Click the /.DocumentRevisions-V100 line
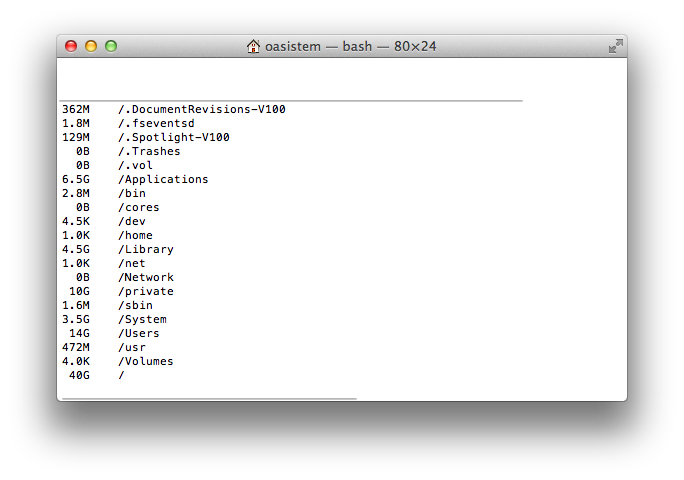The width and height of the screenshot is (684, 480). pos(201,109)
